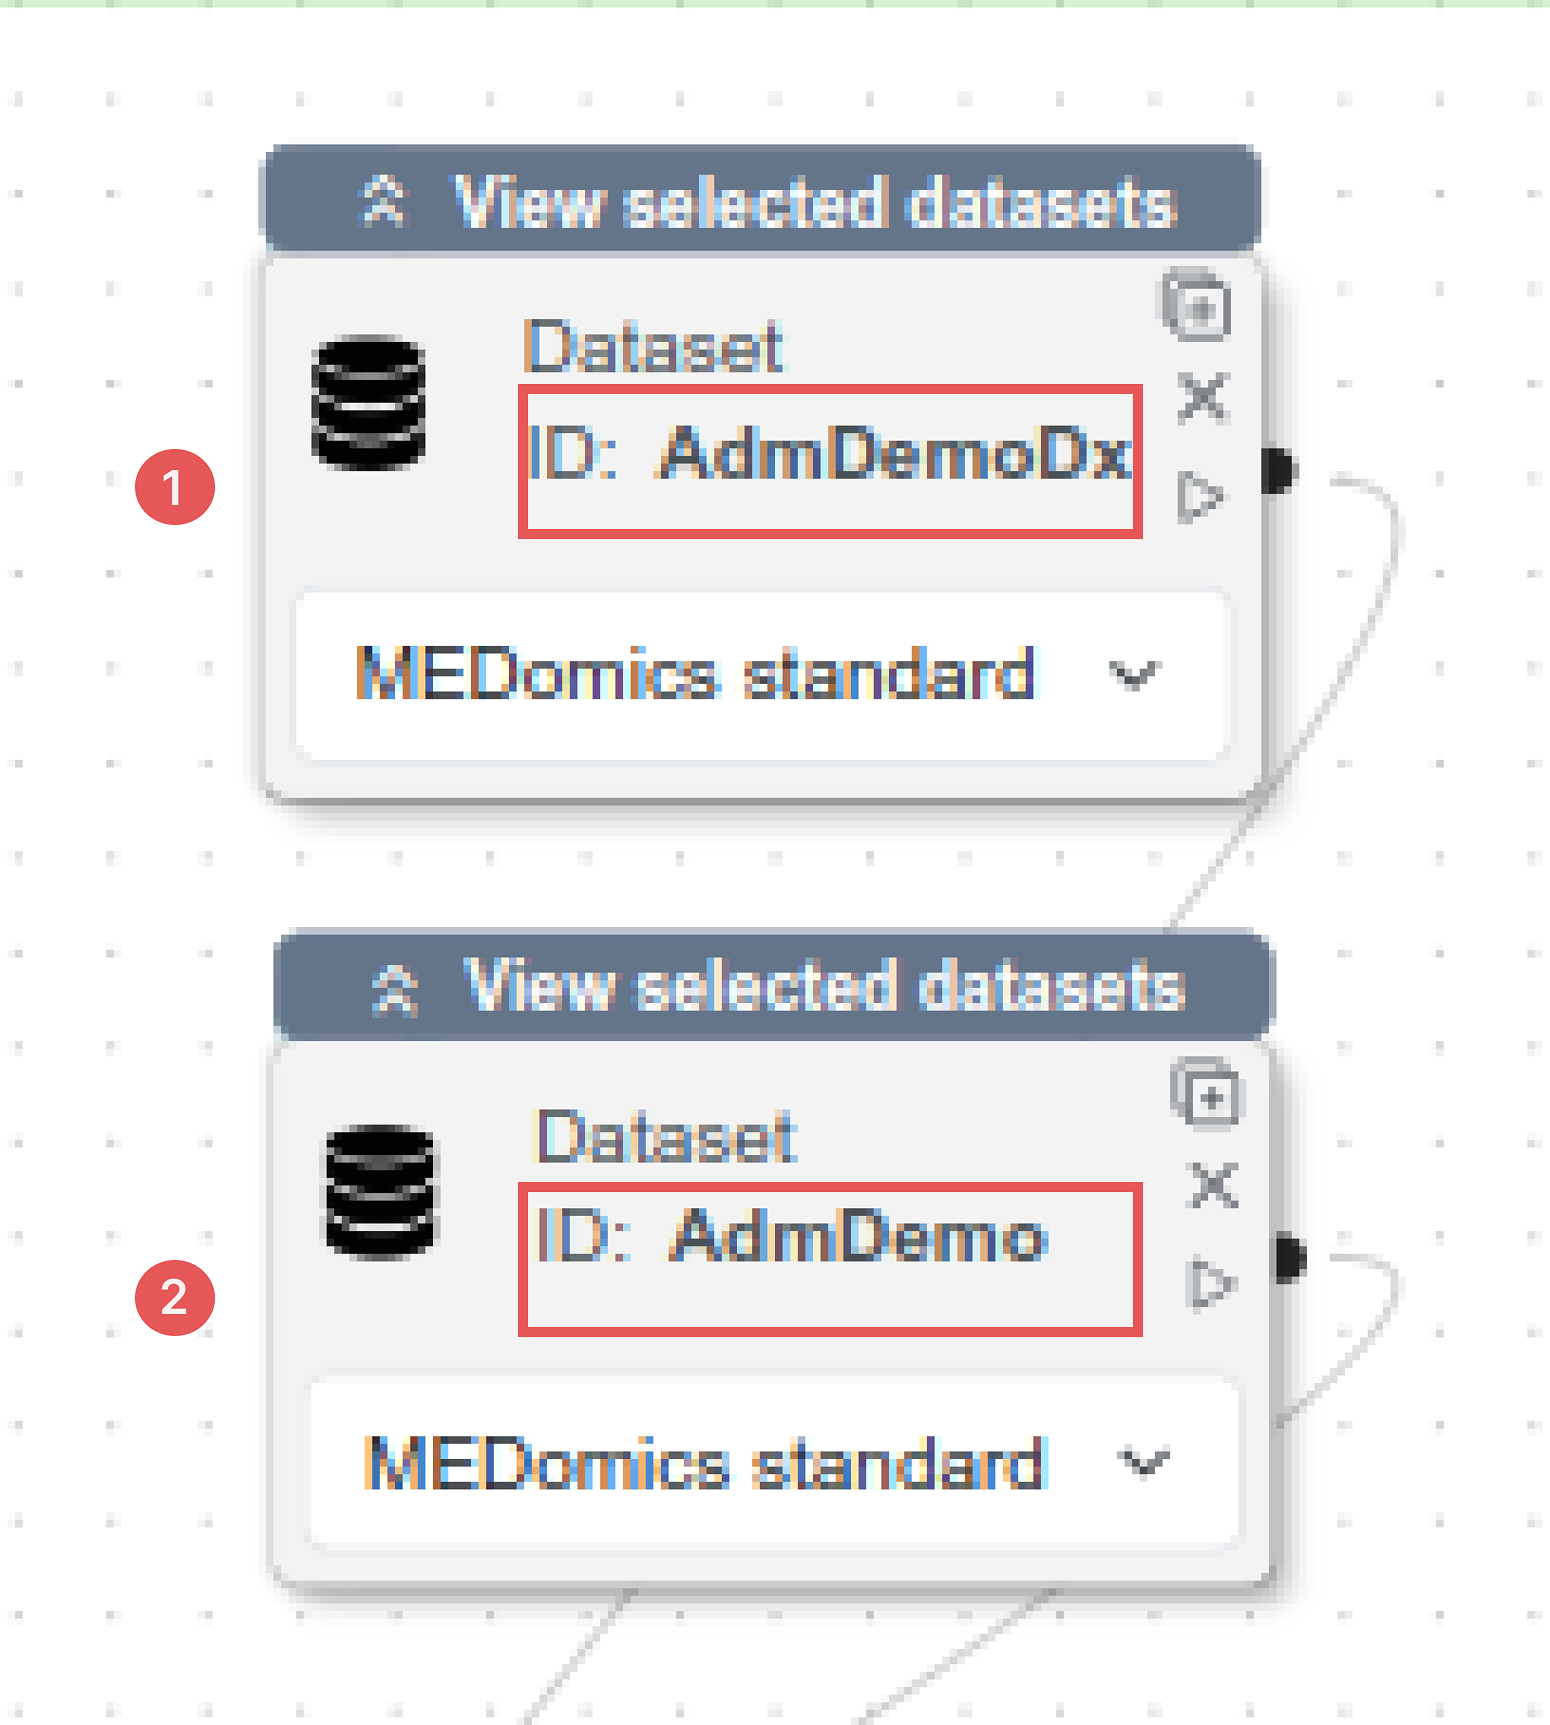The image size is (1550, 1725).
Task: Open MEDomics standard dropdown in AdmDemo node
Action: [x=705, y=1463]
